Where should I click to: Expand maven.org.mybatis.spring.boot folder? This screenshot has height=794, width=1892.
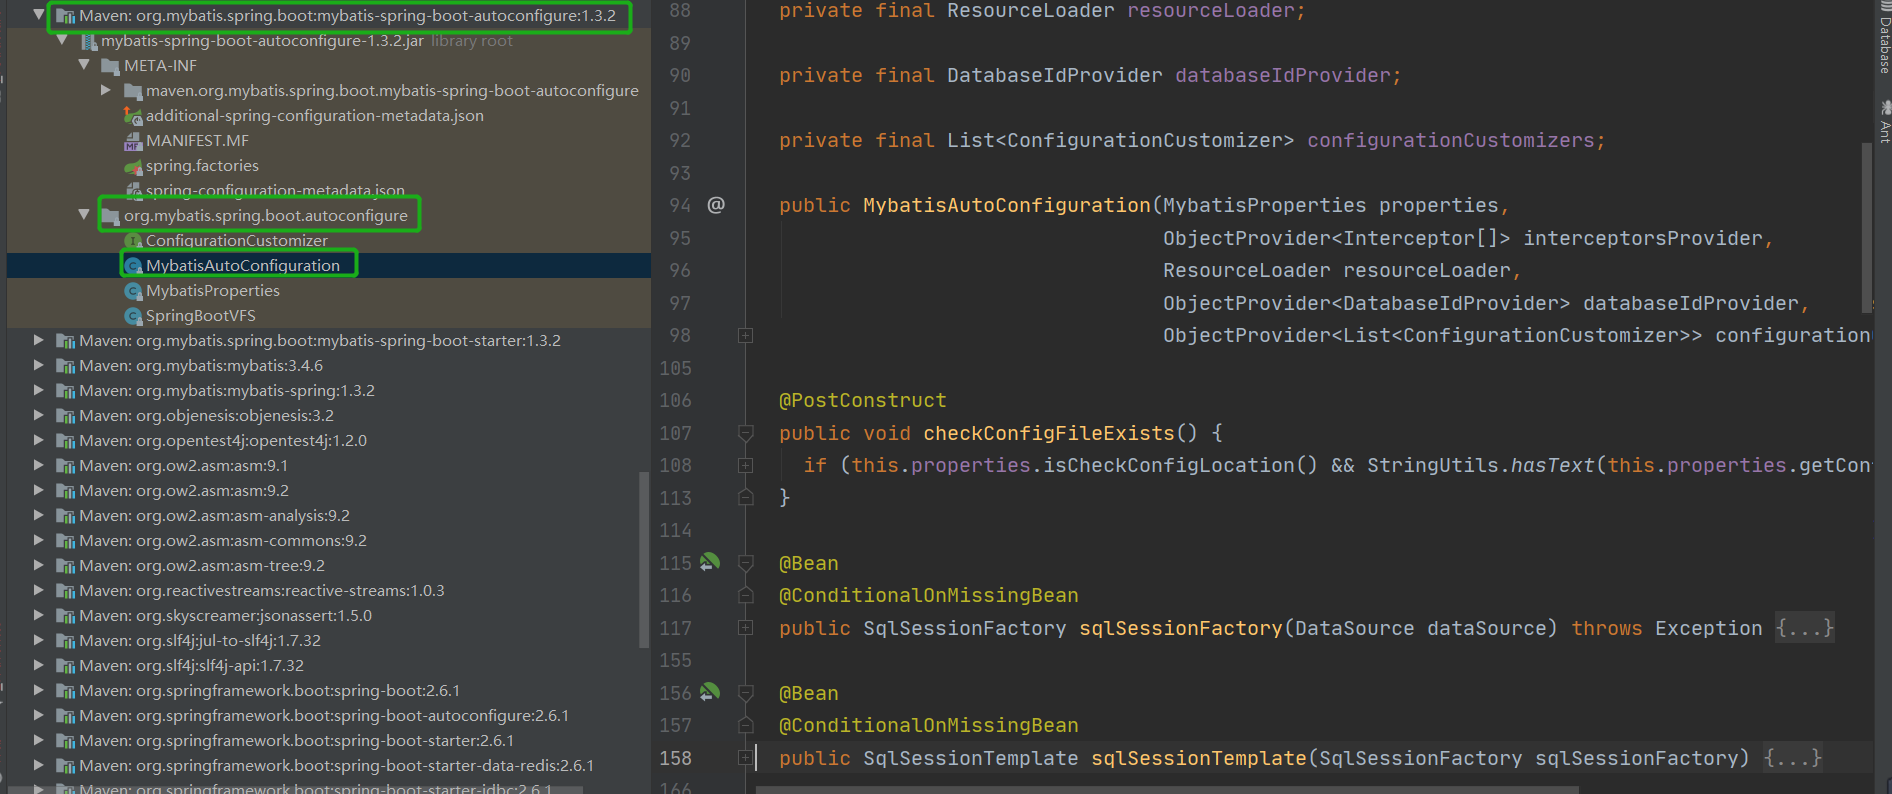coord(106,90)
